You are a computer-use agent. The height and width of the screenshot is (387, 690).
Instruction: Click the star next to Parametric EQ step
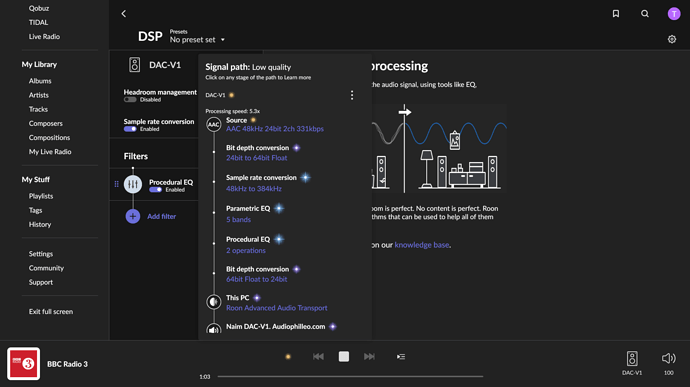click(279, 208)
